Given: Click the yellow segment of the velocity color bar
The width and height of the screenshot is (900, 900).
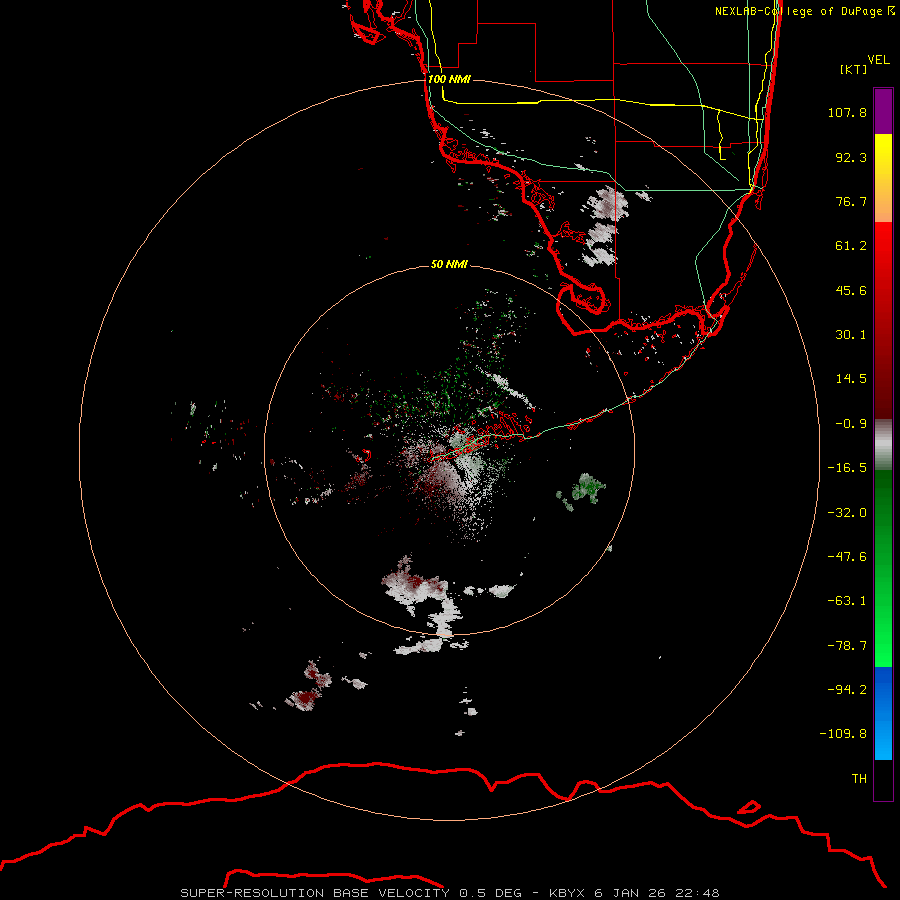Looking at the screenshot, I should pos(883,178).
